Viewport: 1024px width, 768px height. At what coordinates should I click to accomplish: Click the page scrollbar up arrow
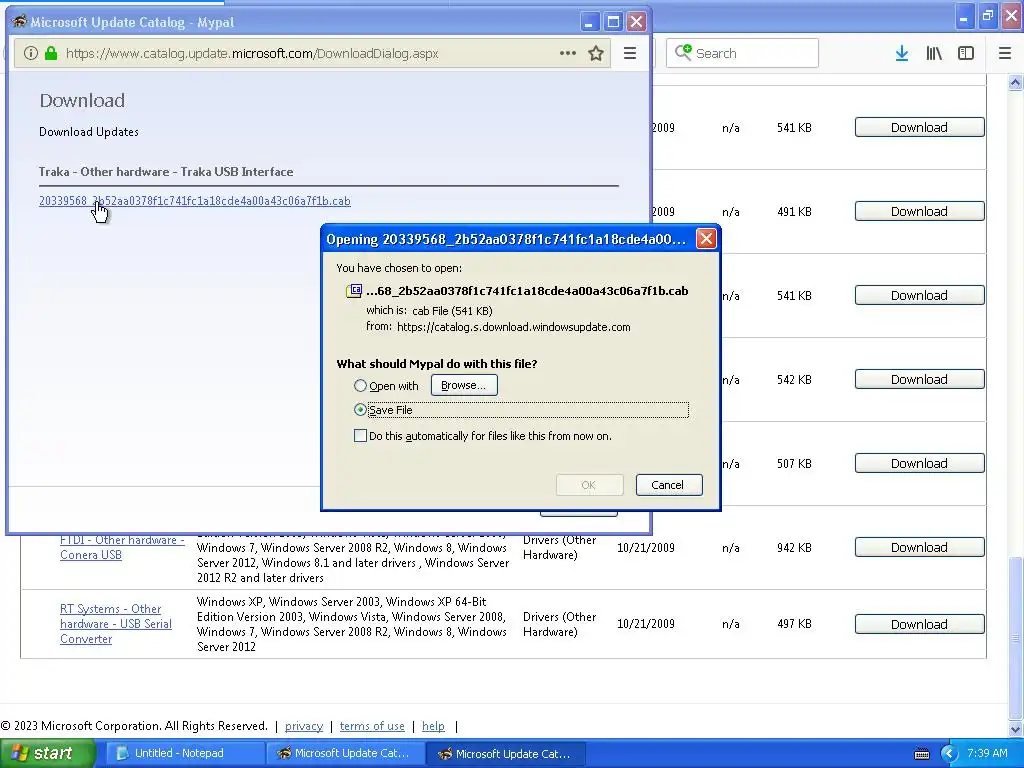[x=1015, y=82]
